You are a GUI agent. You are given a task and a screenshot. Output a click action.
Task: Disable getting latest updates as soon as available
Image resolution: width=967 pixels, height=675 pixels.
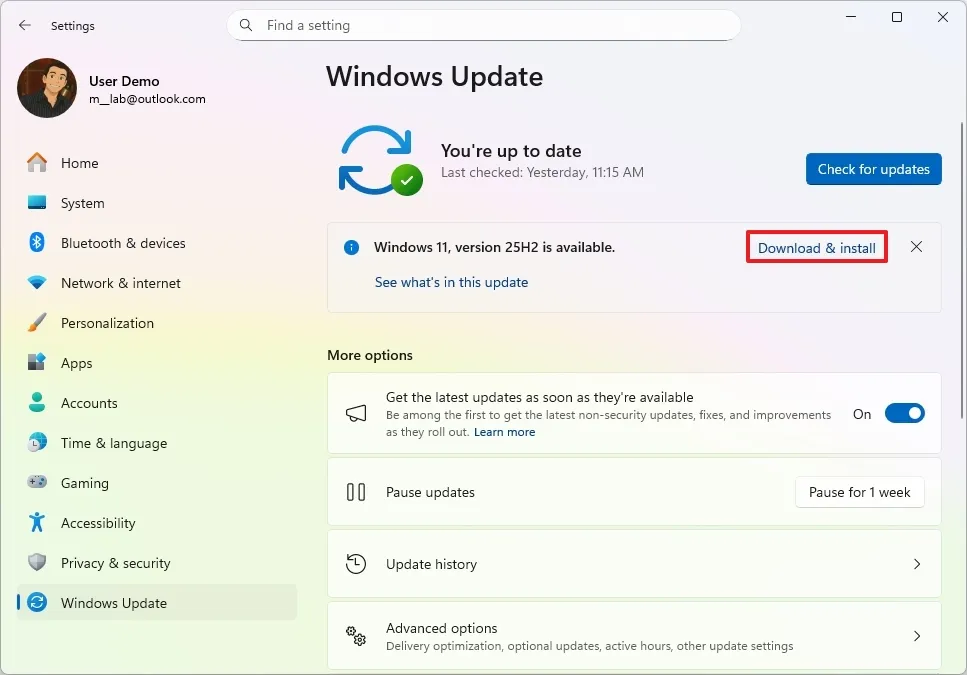(904, 412)
